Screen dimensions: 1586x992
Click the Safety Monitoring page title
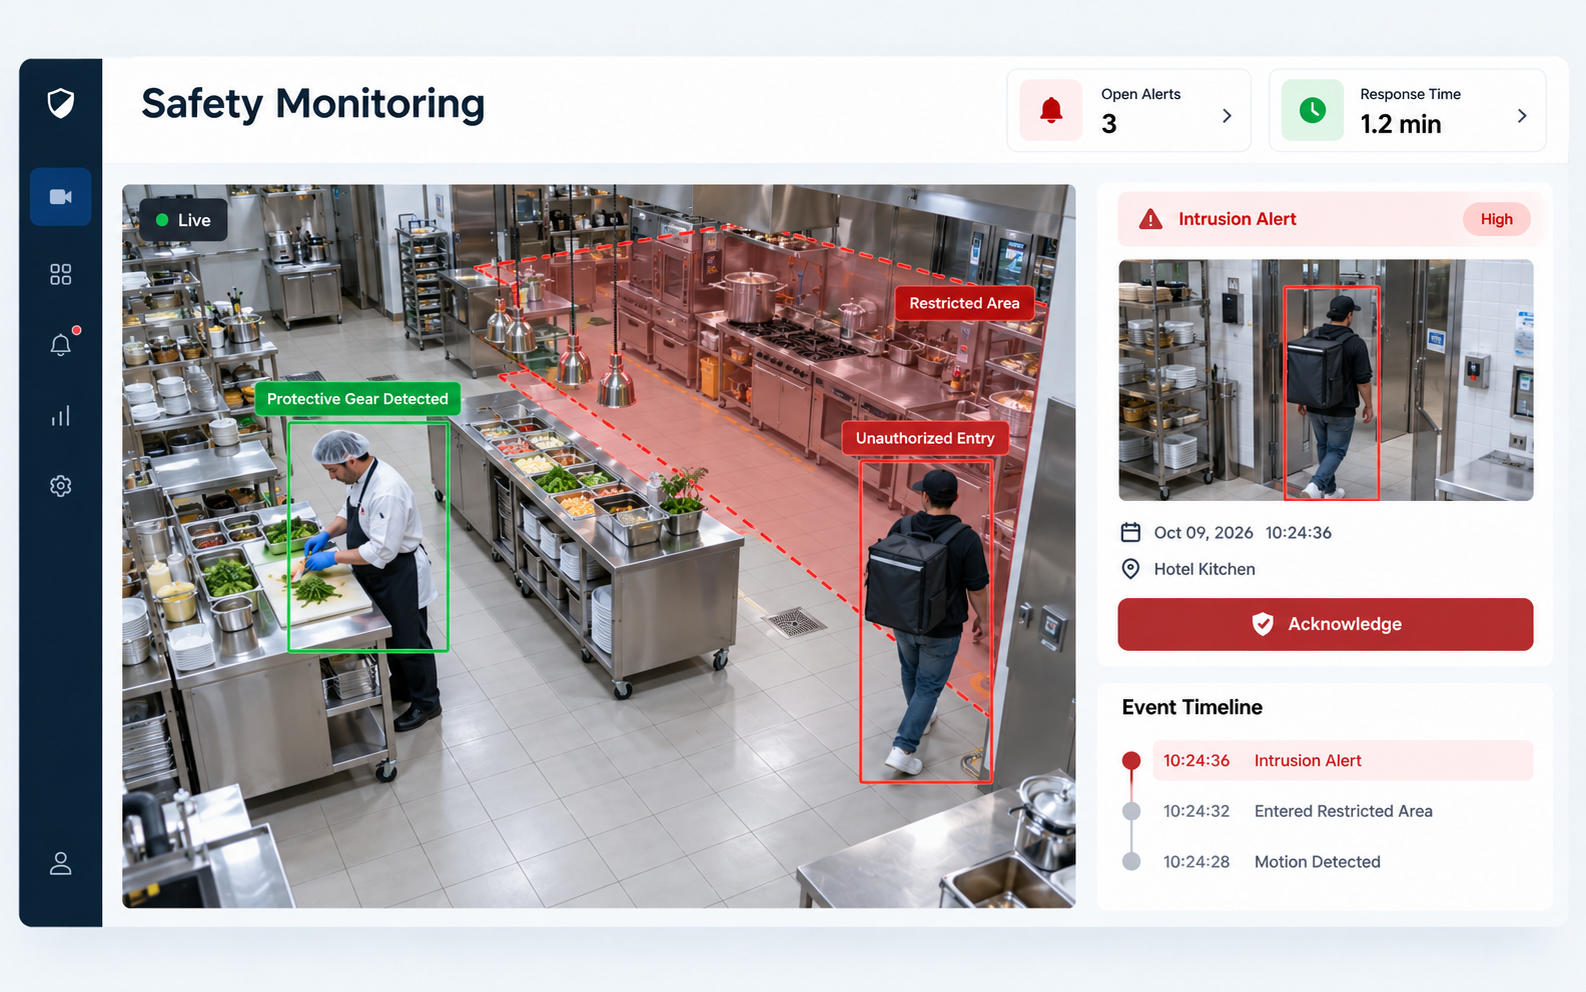313,104
